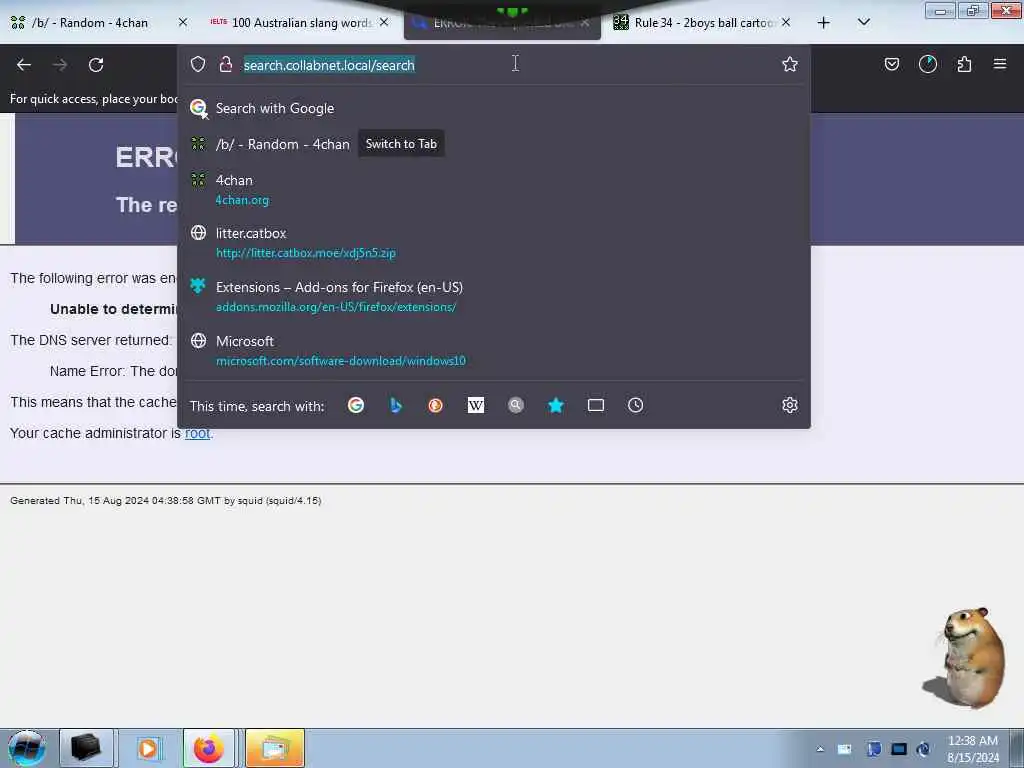This screenshot has width=1024, height=768.
Task: Show hidden system tray icons
Action: click(x=820, y=749)
